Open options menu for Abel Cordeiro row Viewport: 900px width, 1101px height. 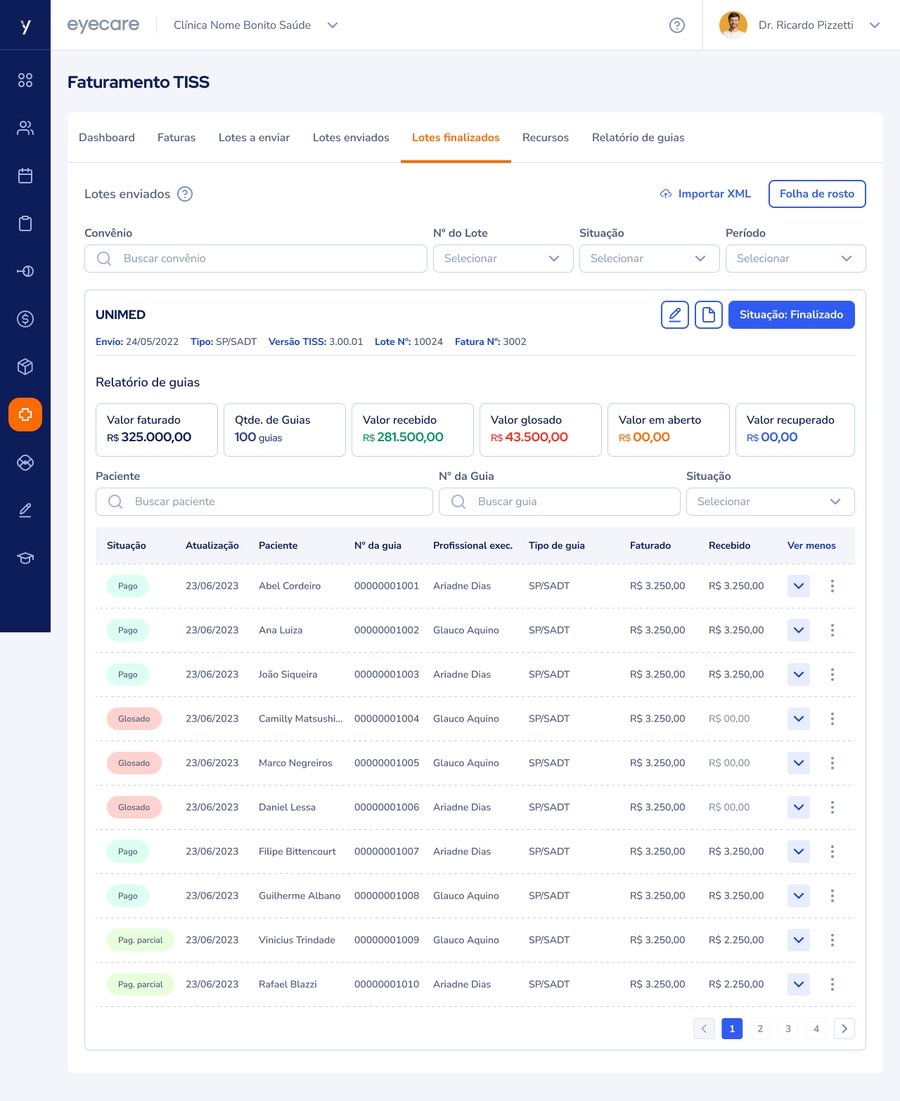pos(832,586)
